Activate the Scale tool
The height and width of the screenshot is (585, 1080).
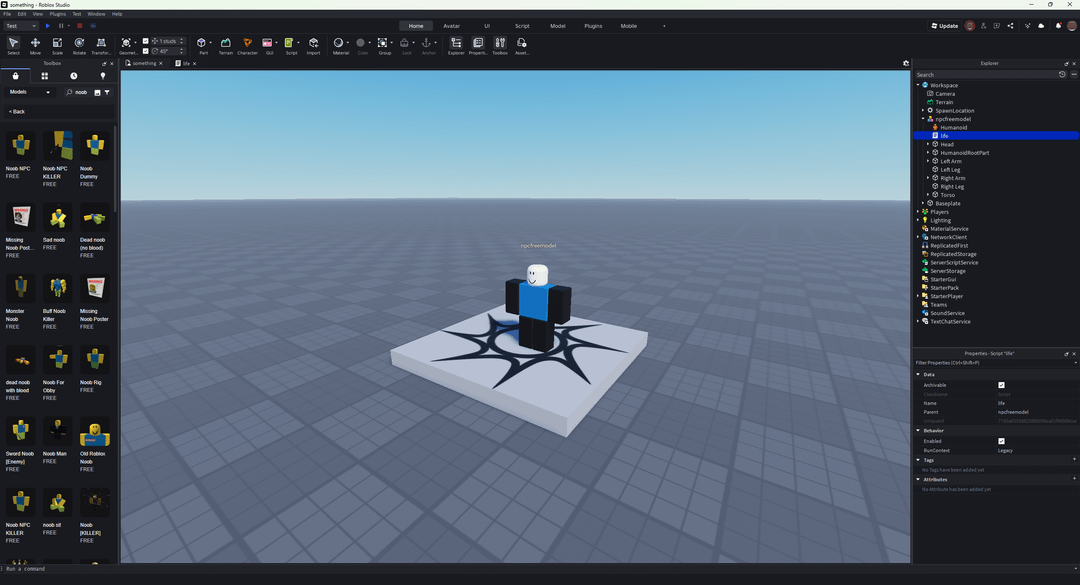pos(57,44)
